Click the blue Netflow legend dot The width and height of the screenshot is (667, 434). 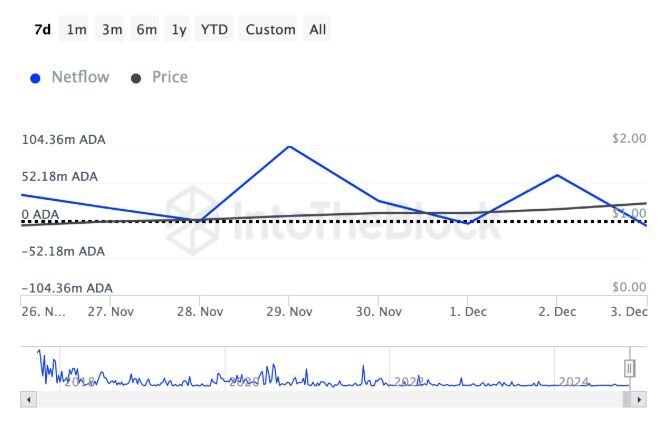(36, 78)
